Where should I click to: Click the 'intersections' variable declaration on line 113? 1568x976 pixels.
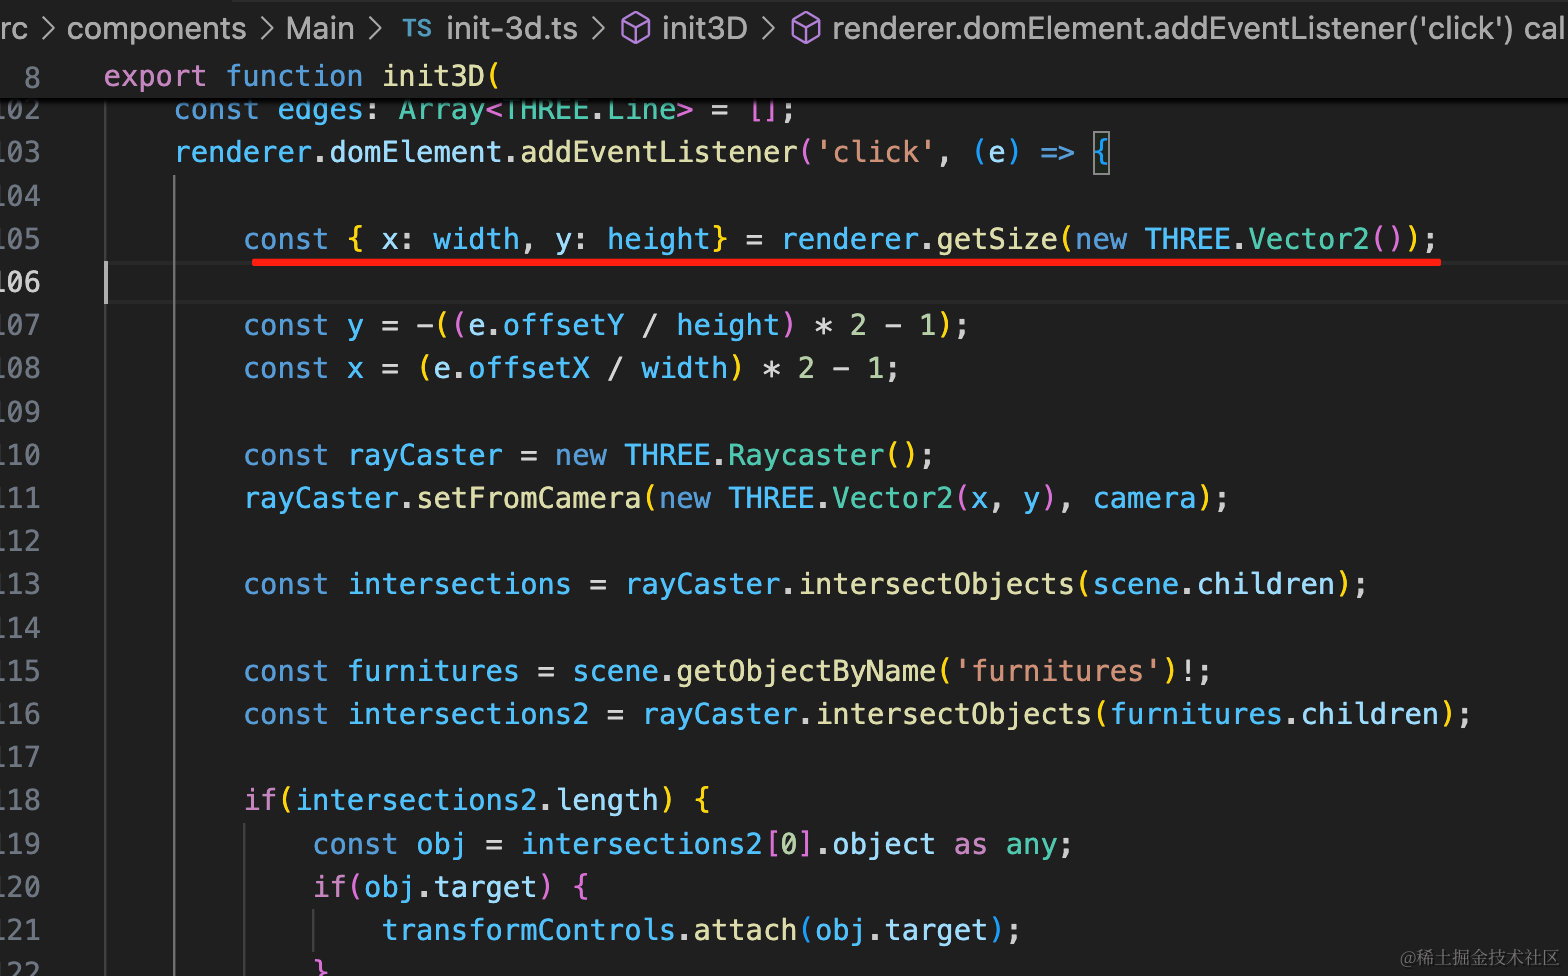[x=459, y=584]
